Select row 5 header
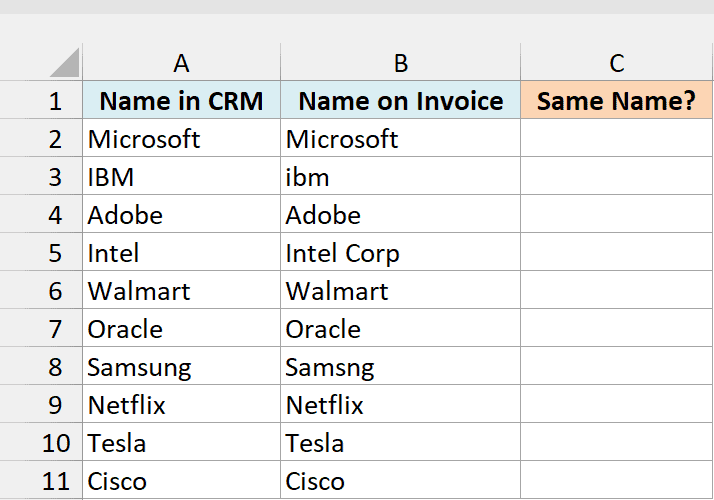The width and height of the screenshot is (714, 500). [x=41, y=253]
